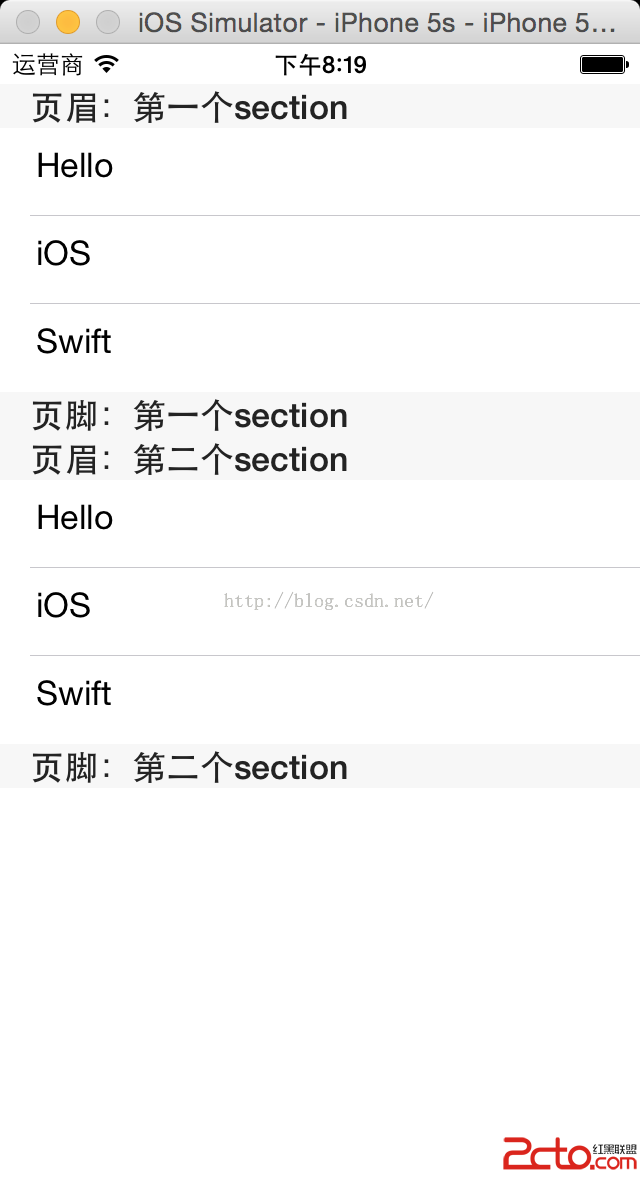Tap the carrier label 运营商
This screenshot has width=640, height=1180.
tap(47, 65)
